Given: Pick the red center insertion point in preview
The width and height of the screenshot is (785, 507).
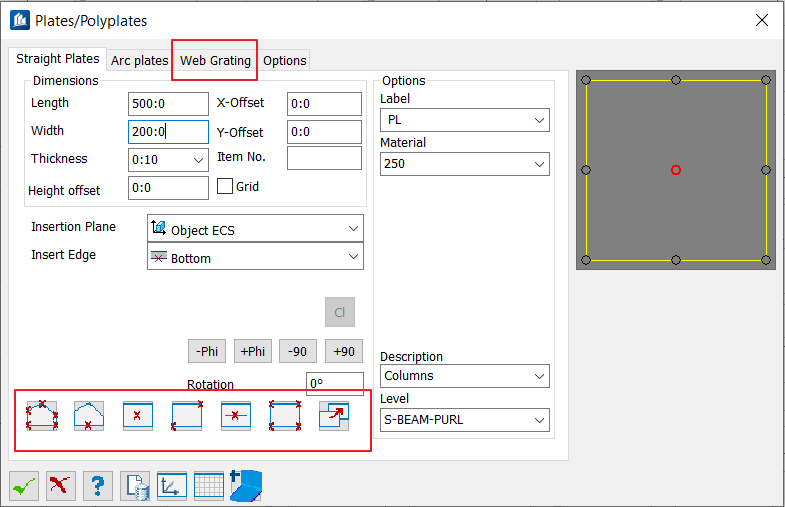Looking at the screenshot, I should (x=676, y=170).
